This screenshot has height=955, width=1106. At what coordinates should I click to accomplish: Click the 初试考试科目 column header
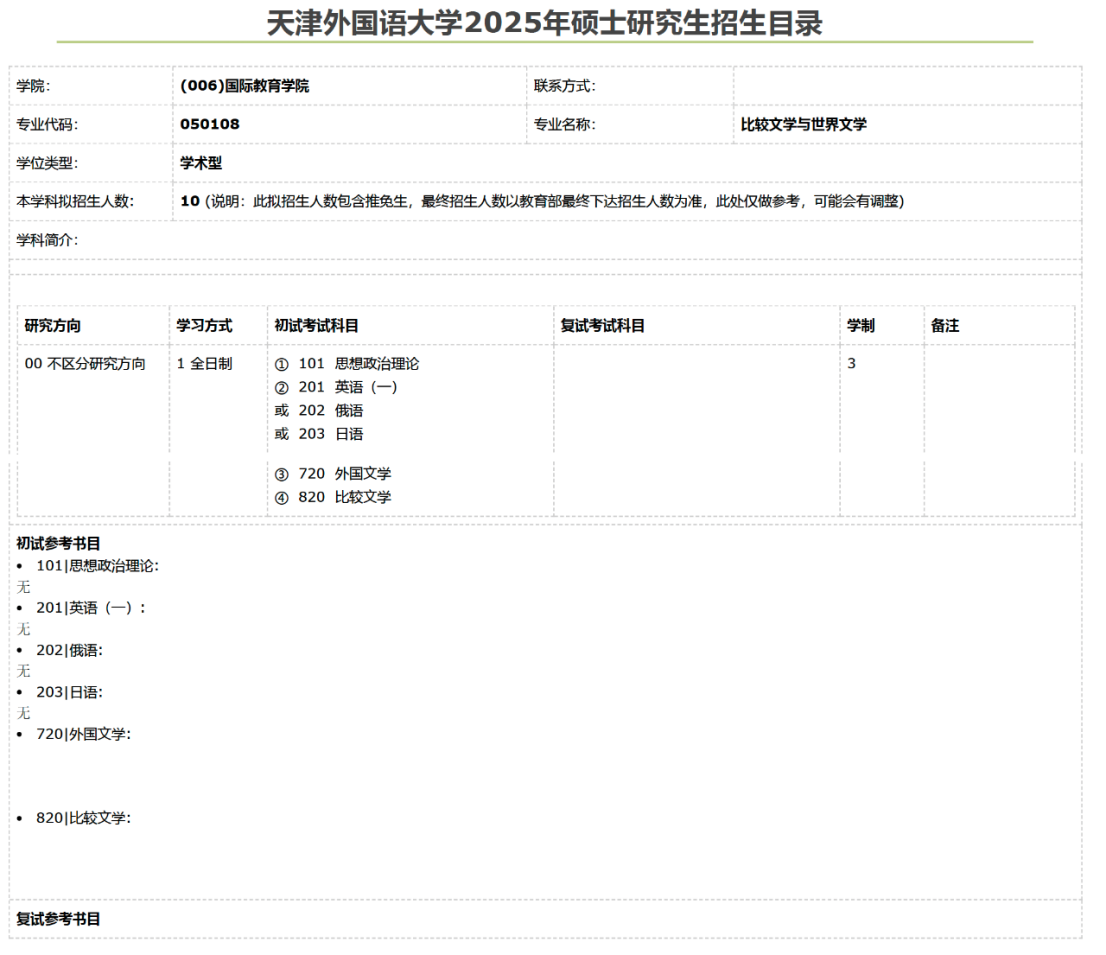pyautogui.click(x=317, y=325)
